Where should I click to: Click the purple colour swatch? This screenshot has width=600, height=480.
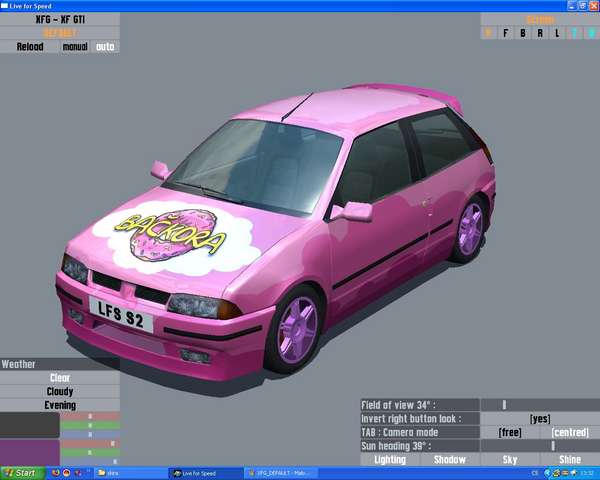click(x=30, y=452)
